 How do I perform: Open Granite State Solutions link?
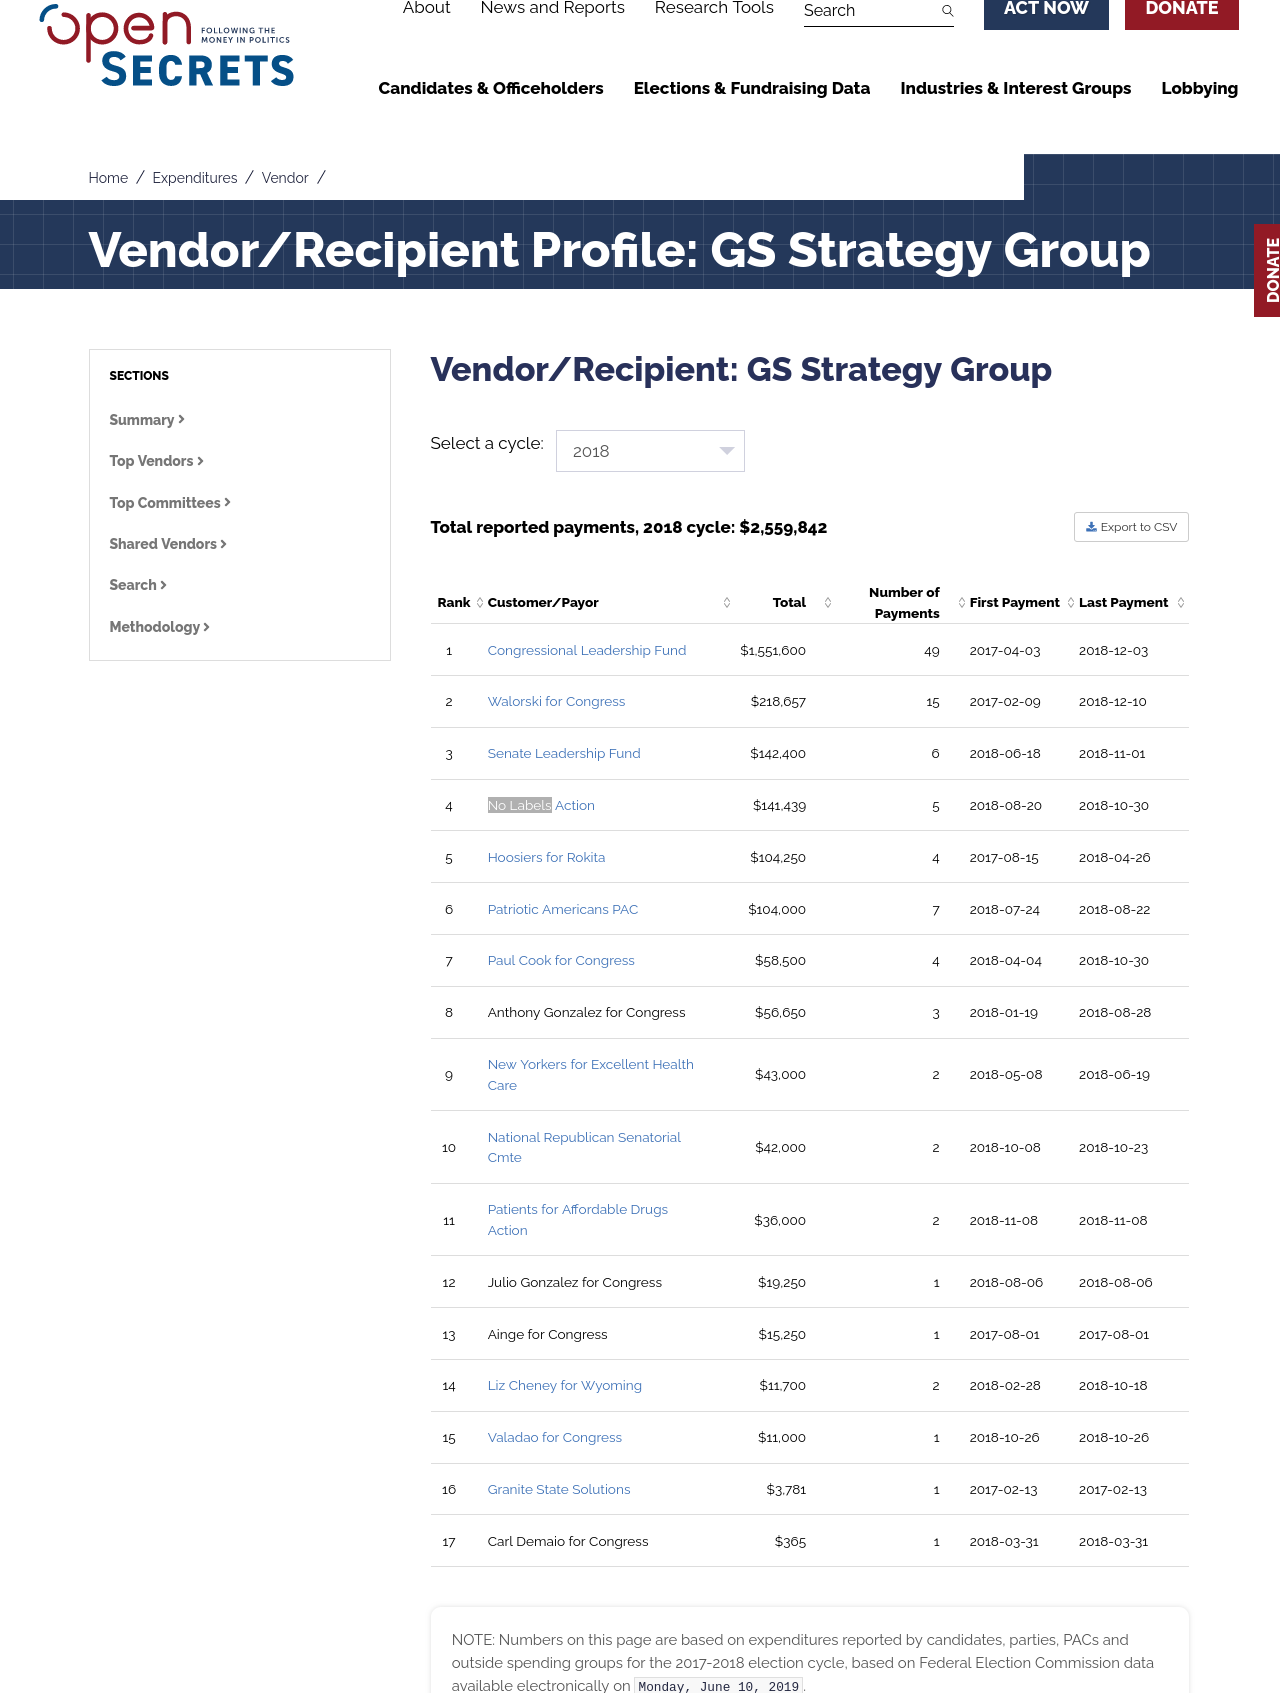pyautogui.click(x=559, y=1490)
